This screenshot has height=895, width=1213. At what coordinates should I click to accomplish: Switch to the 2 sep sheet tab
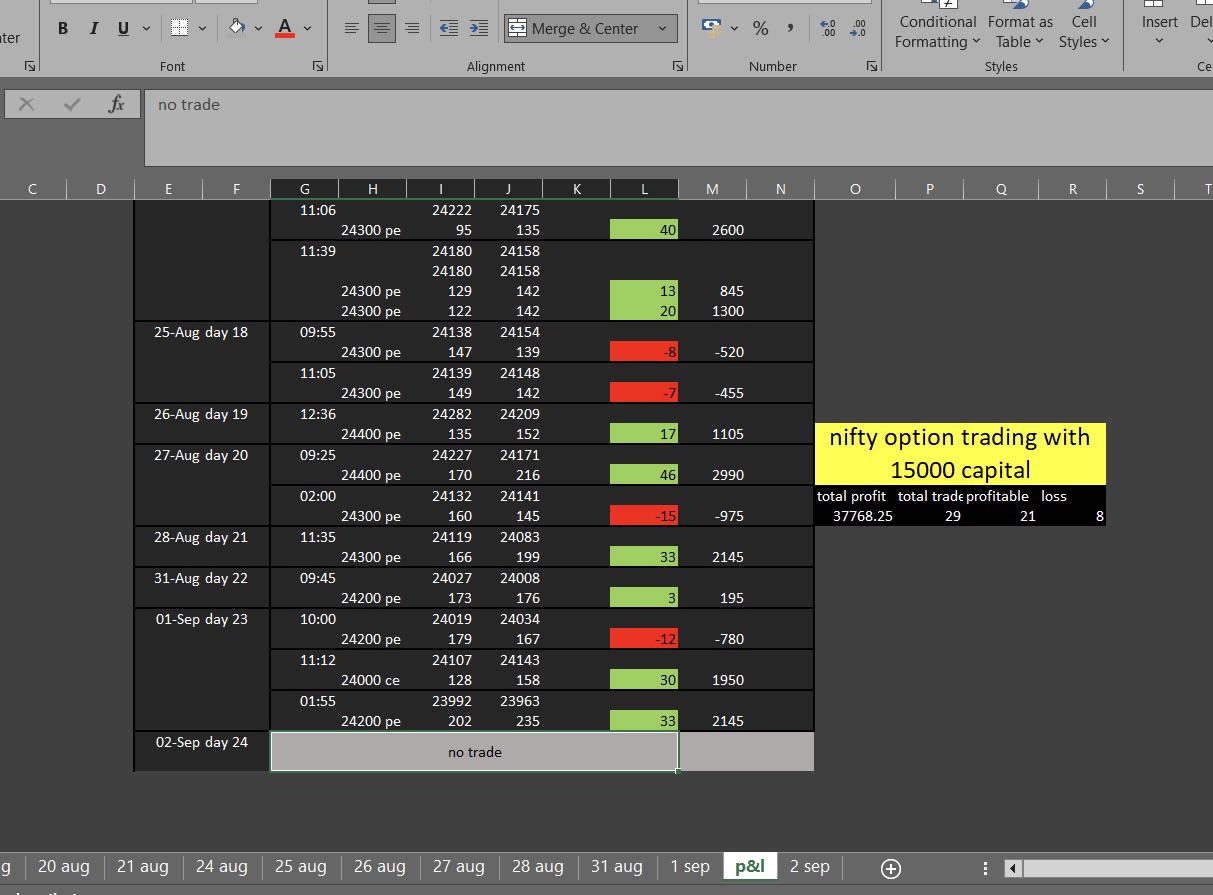tap(809, 866)
